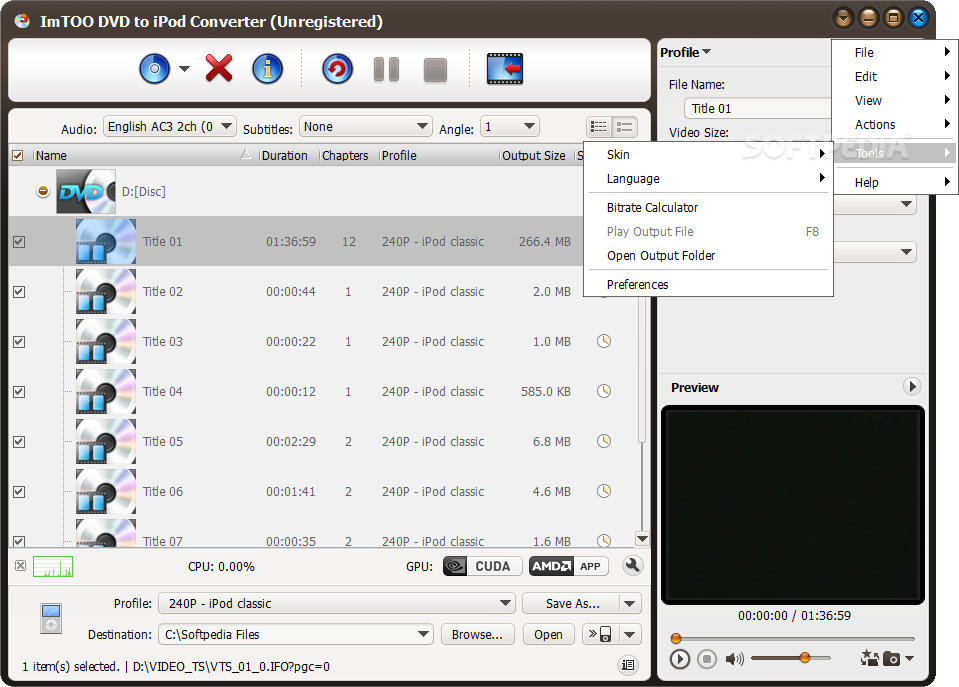
Task: Toggle NVIDIA CUDA GPU acceleration
Action: click(x=482, y=566)
